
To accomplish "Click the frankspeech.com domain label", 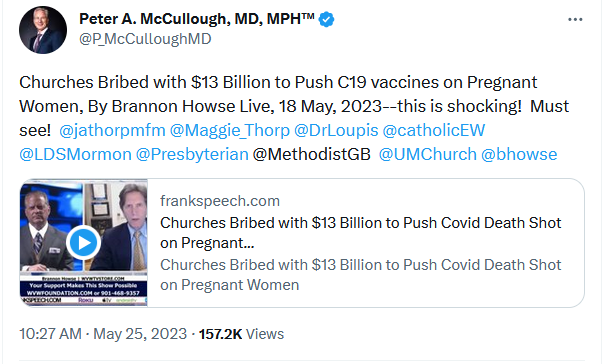I will (x=220, y=201).
